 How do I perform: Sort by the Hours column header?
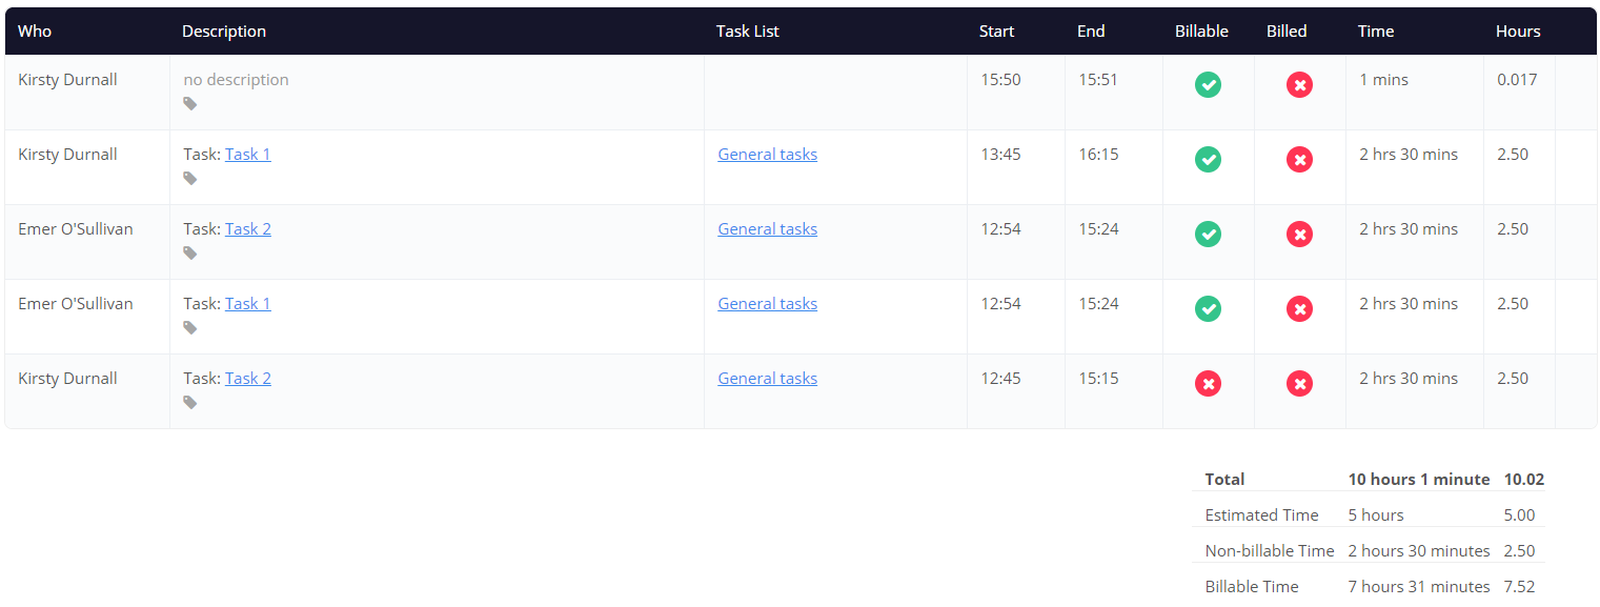tap(1517, 31)
